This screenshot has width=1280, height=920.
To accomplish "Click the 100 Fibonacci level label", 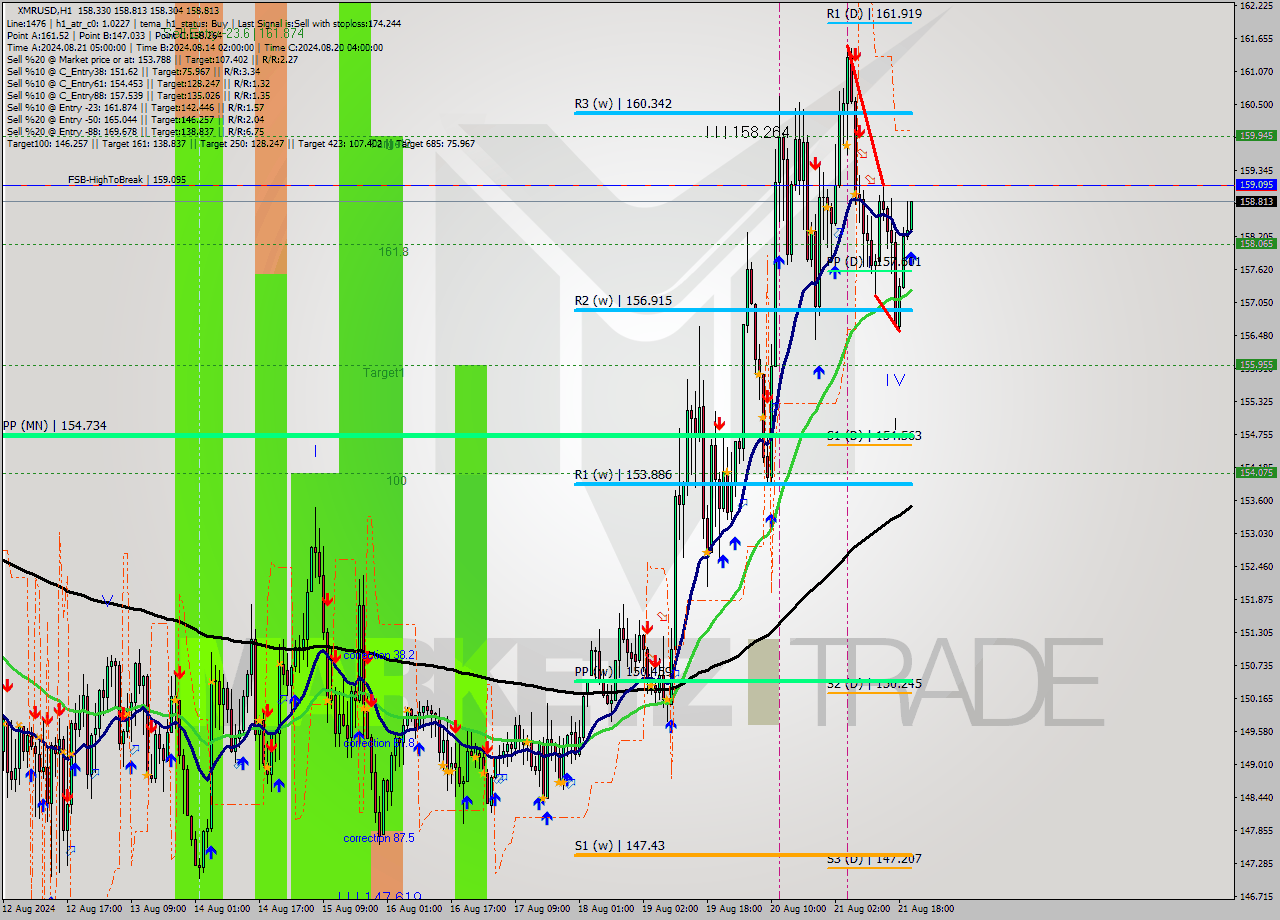I will coord(397,481).
